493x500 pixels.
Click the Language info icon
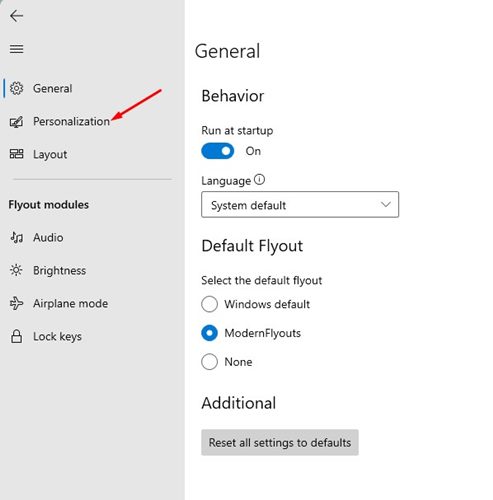(x=259, y=180)
